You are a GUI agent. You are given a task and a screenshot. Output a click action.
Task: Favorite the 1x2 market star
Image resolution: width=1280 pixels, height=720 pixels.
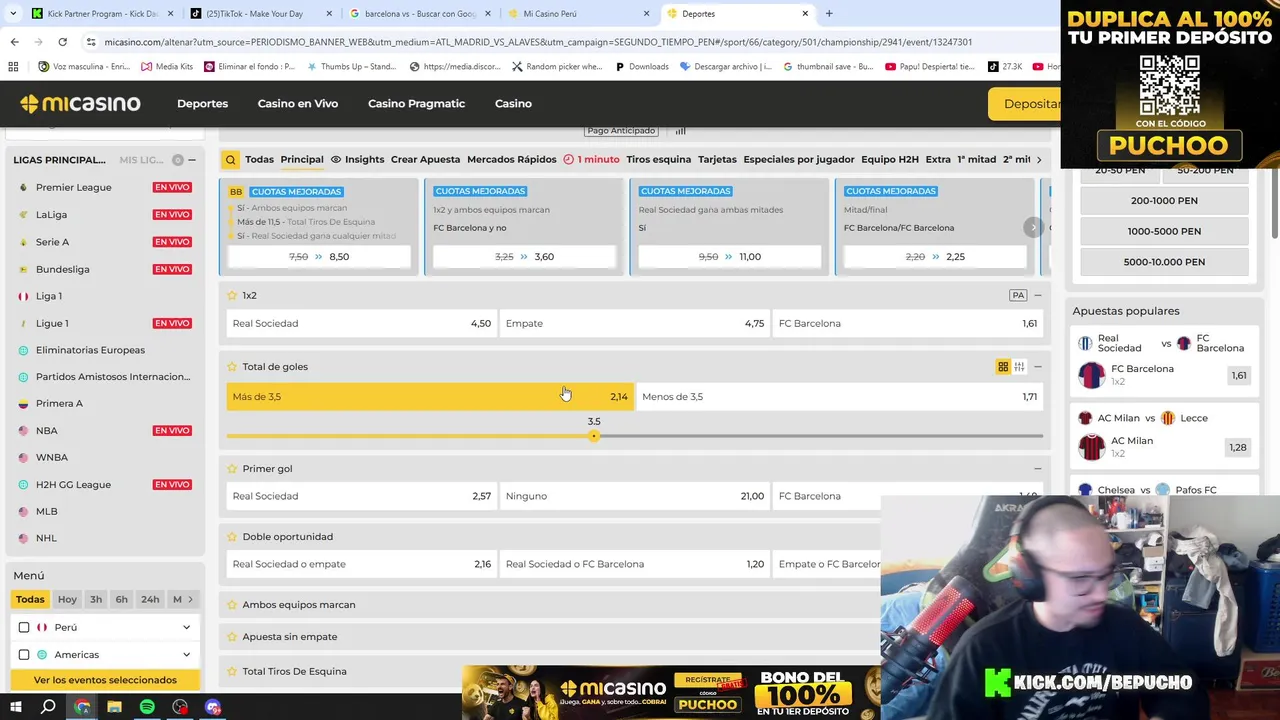pyautogui.click(x=232, y=295)
